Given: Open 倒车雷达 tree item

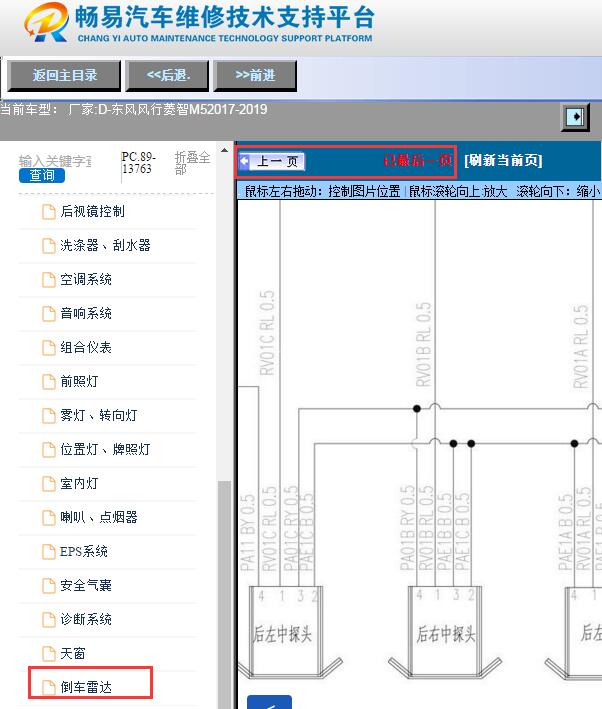Looking at the screenshot, I should (86, 687).
